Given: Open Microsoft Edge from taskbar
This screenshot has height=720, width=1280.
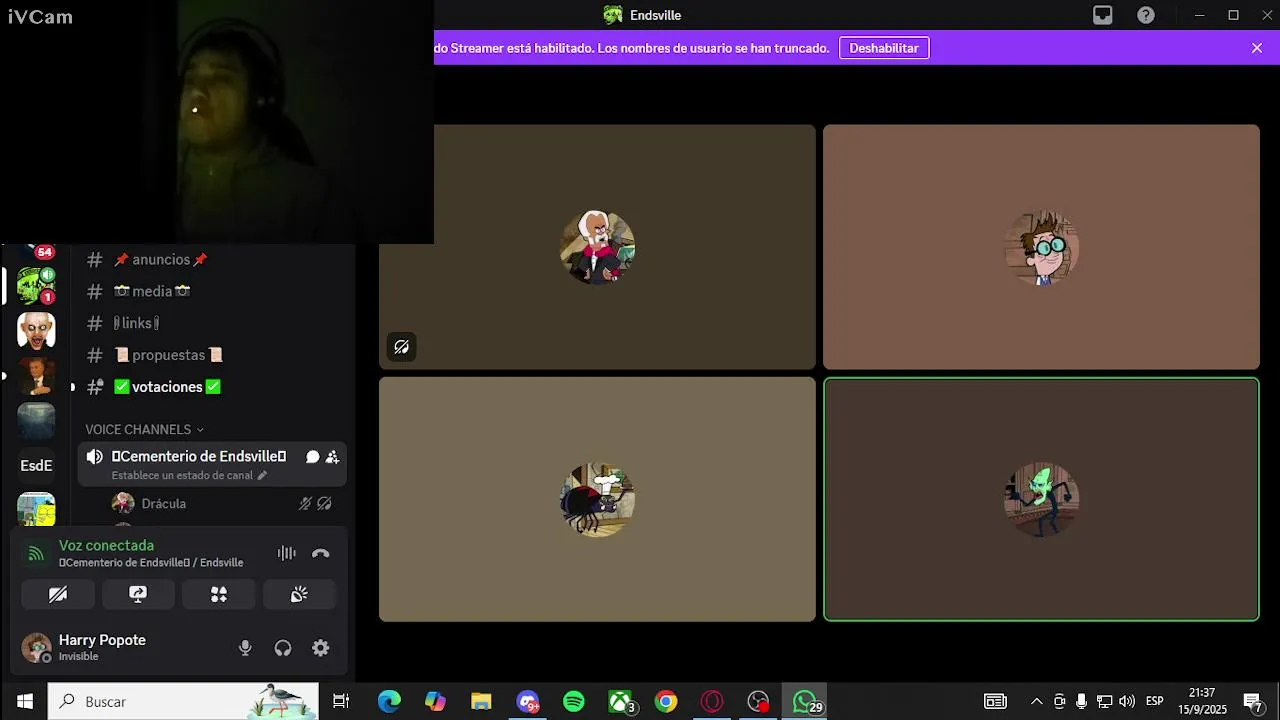Looking at the screenshot, I should [389, 701].
